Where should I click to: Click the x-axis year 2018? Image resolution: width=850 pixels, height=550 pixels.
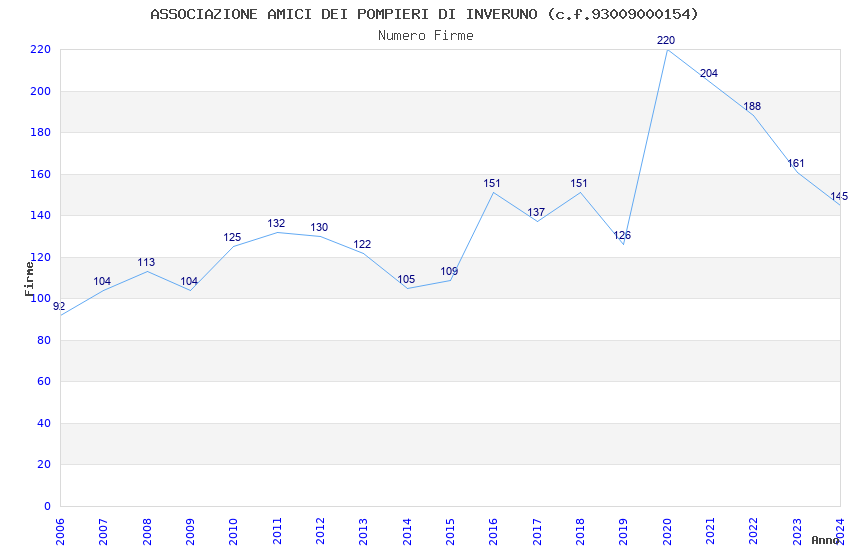581,531
